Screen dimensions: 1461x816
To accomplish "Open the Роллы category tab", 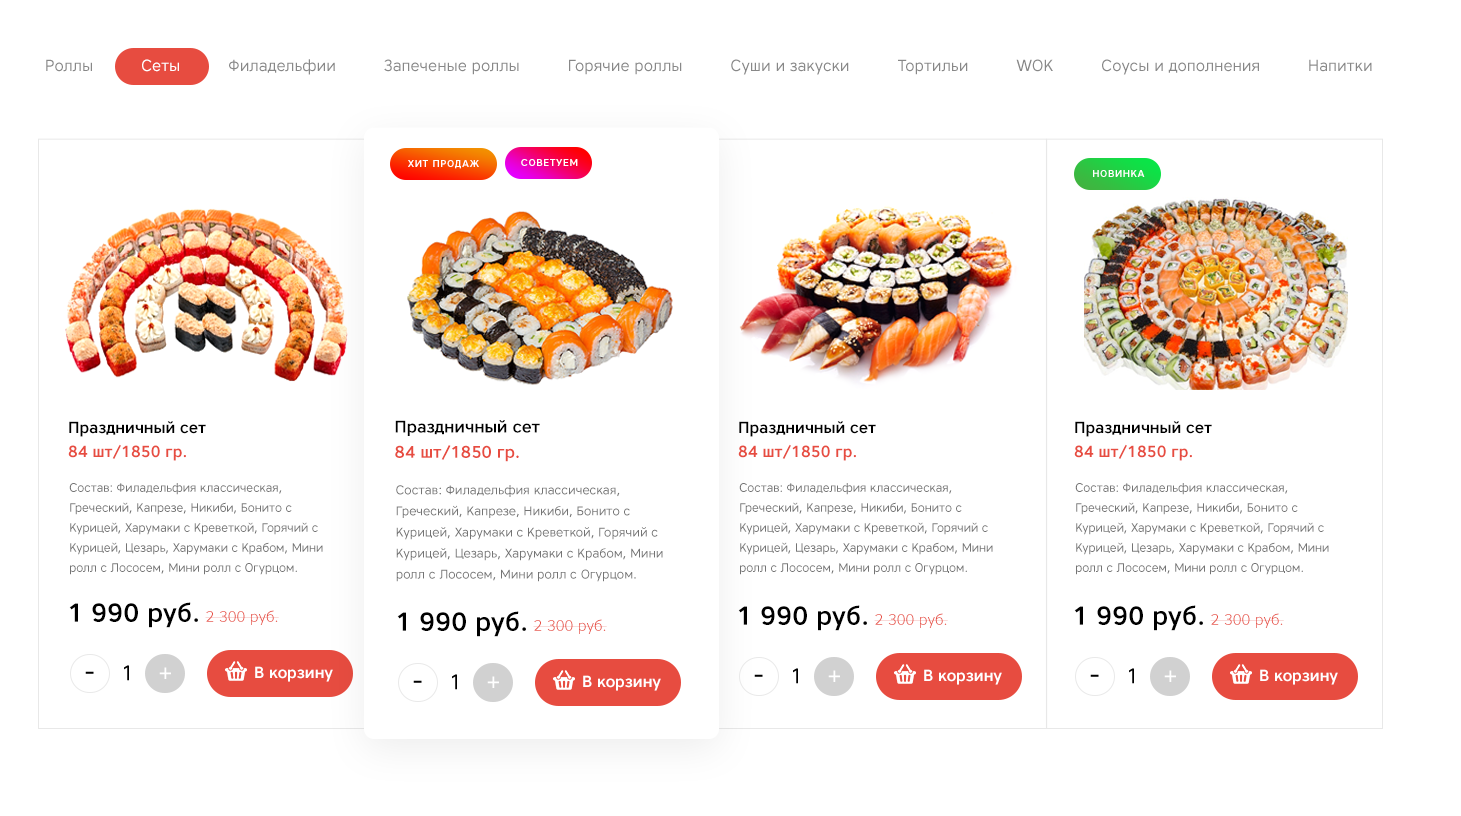I will pos(69,66).
